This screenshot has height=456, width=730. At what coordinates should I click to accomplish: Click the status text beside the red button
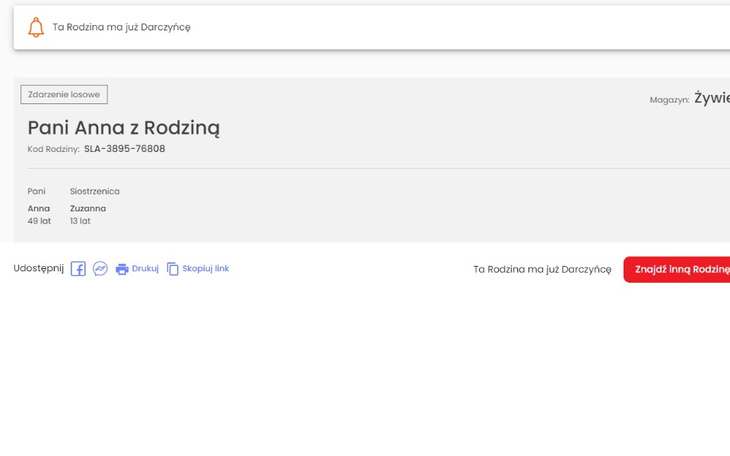(542, 269)
